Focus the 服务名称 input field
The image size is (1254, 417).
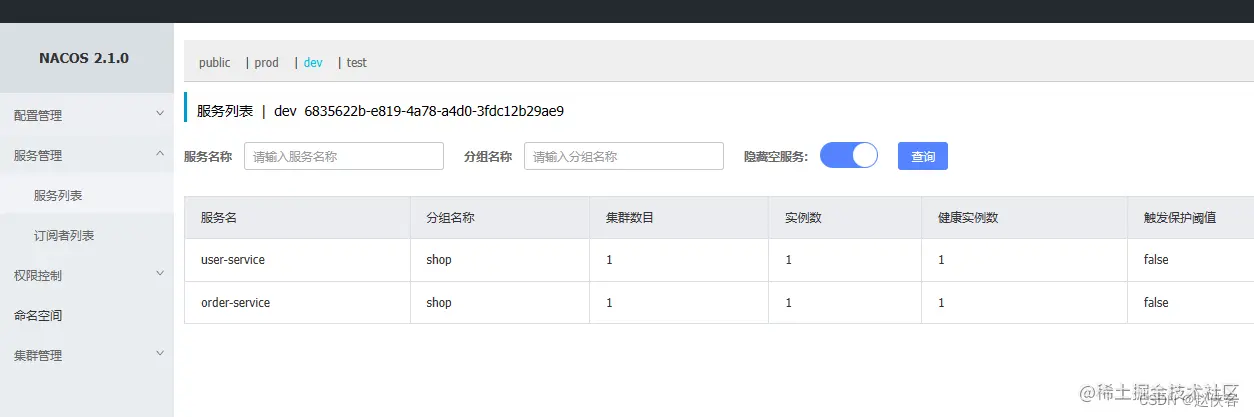344,156
